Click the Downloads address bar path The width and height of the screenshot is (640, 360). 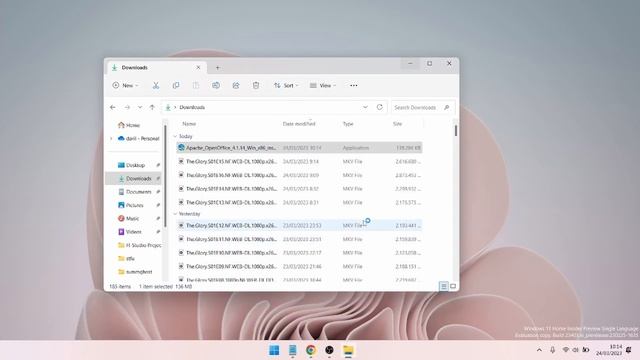tap(192, 107)
